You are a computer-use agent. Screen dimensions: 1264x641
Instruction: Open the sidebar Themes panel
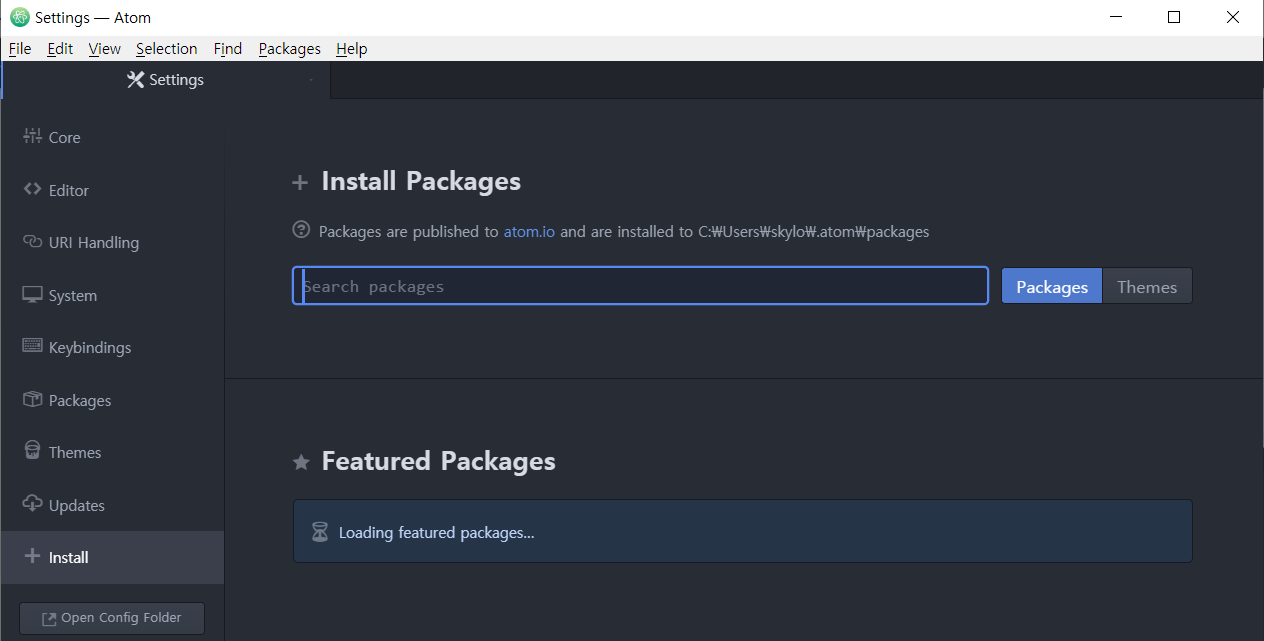coord(112,452)
